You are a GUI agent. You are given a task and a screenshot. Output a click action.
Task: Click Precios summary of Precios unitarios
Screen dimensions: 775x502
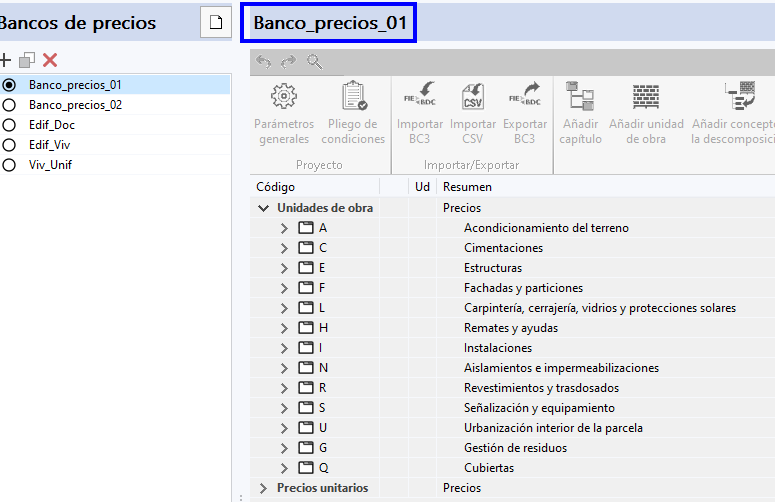(462, 488)
